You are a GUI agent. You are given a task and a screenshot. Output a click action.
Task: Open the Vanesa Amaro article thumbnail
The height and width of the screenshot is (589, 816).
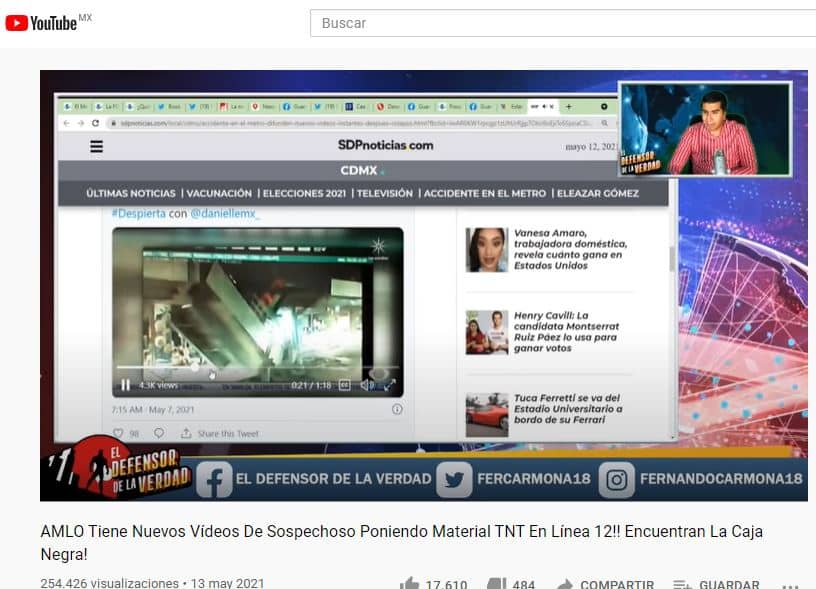click(487, 250)
